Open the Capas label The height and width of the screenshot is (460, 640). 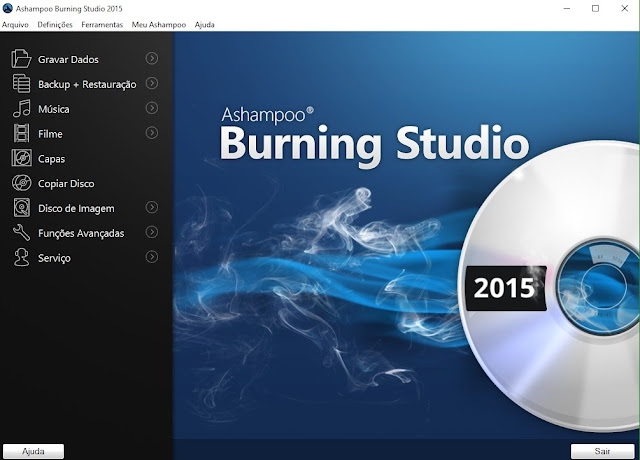pyautogui.click(x=51, y=159)
